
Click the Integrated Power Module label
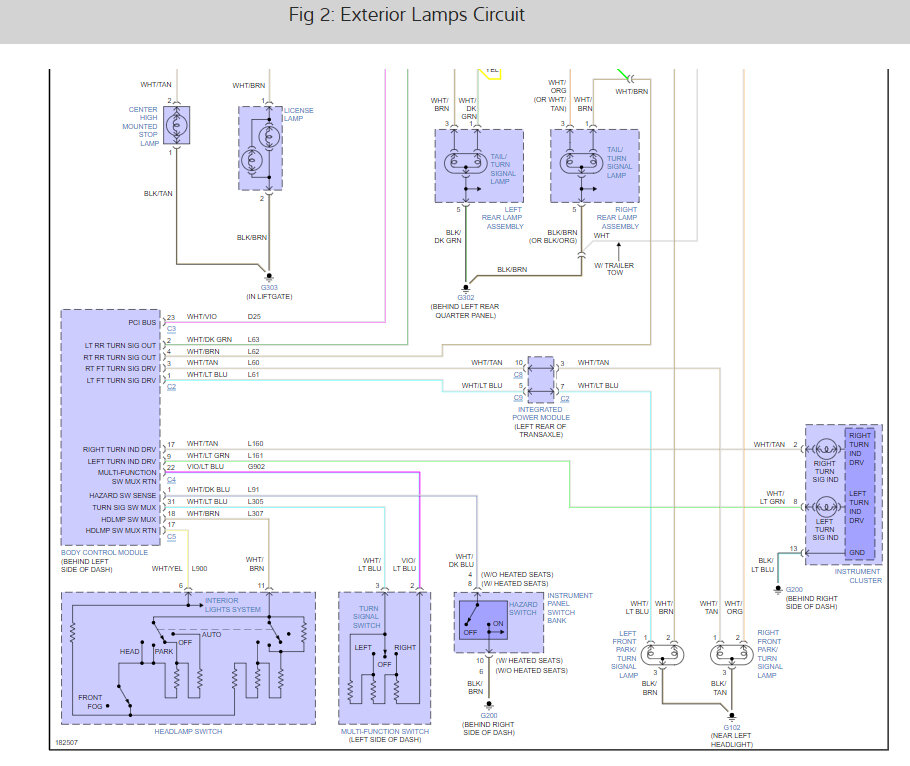541,413
